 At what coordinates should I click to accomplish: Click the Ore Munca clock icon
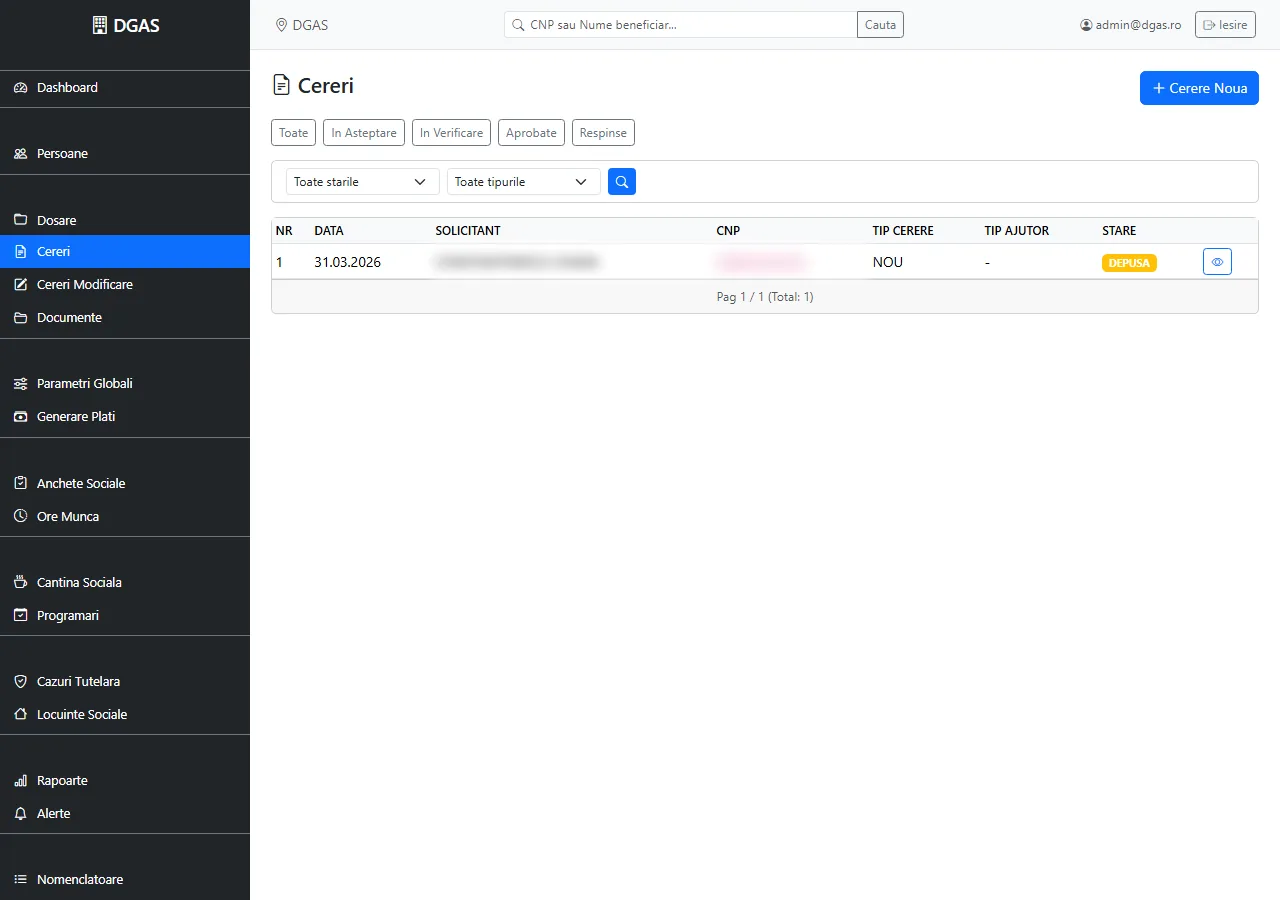pyautogui.click(x=20, y=517)
